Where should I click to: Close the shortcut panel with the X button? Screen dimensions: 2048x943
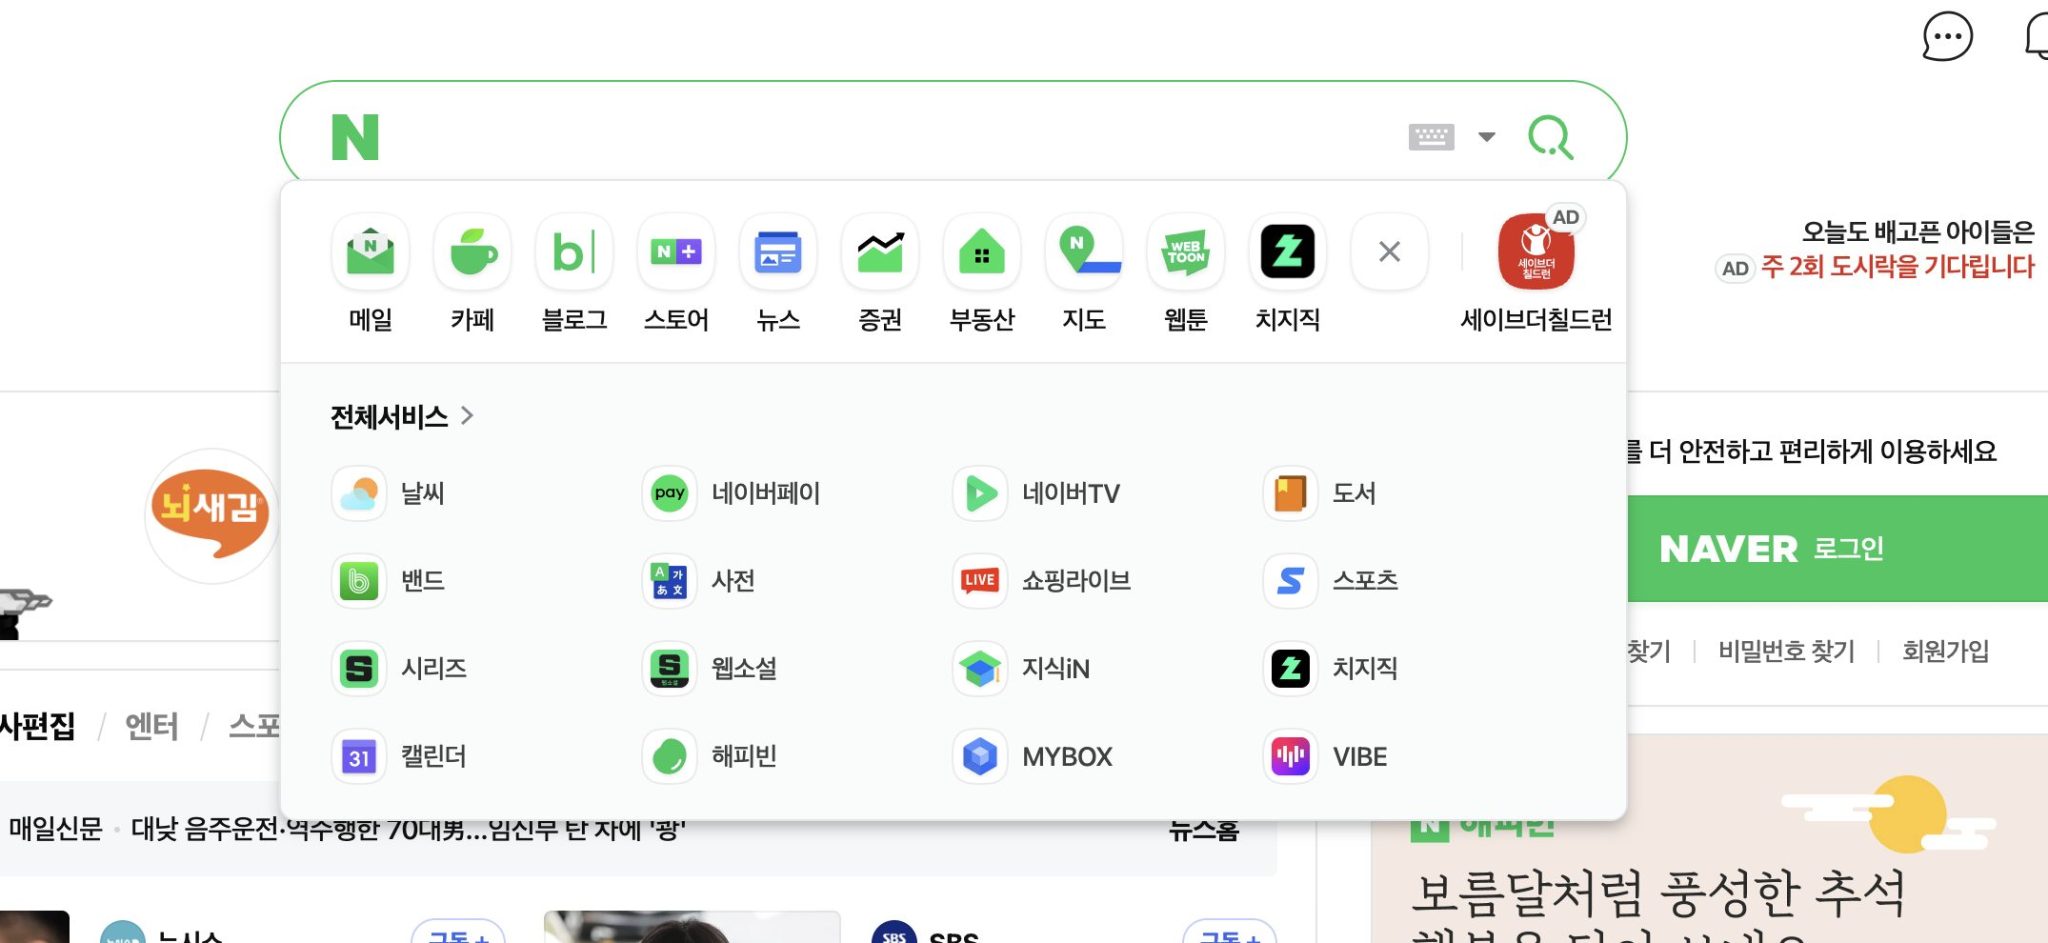click(x=1389, y=252)
